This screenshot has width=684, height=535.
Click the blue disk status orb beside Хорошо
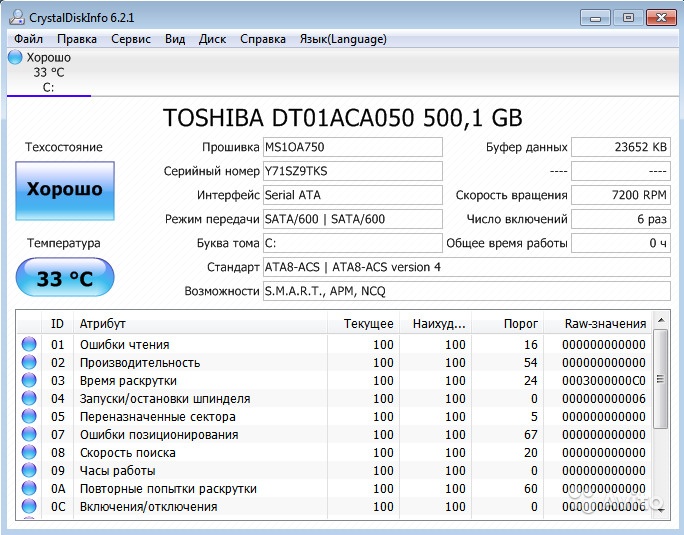click(15, 57)
